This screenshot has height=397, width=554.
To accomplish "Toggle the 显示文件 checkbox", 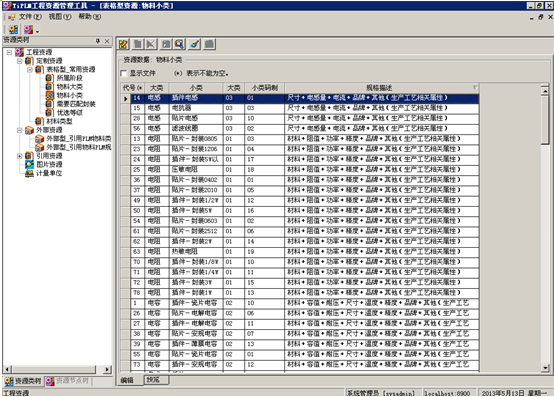I will click(124, 73).
